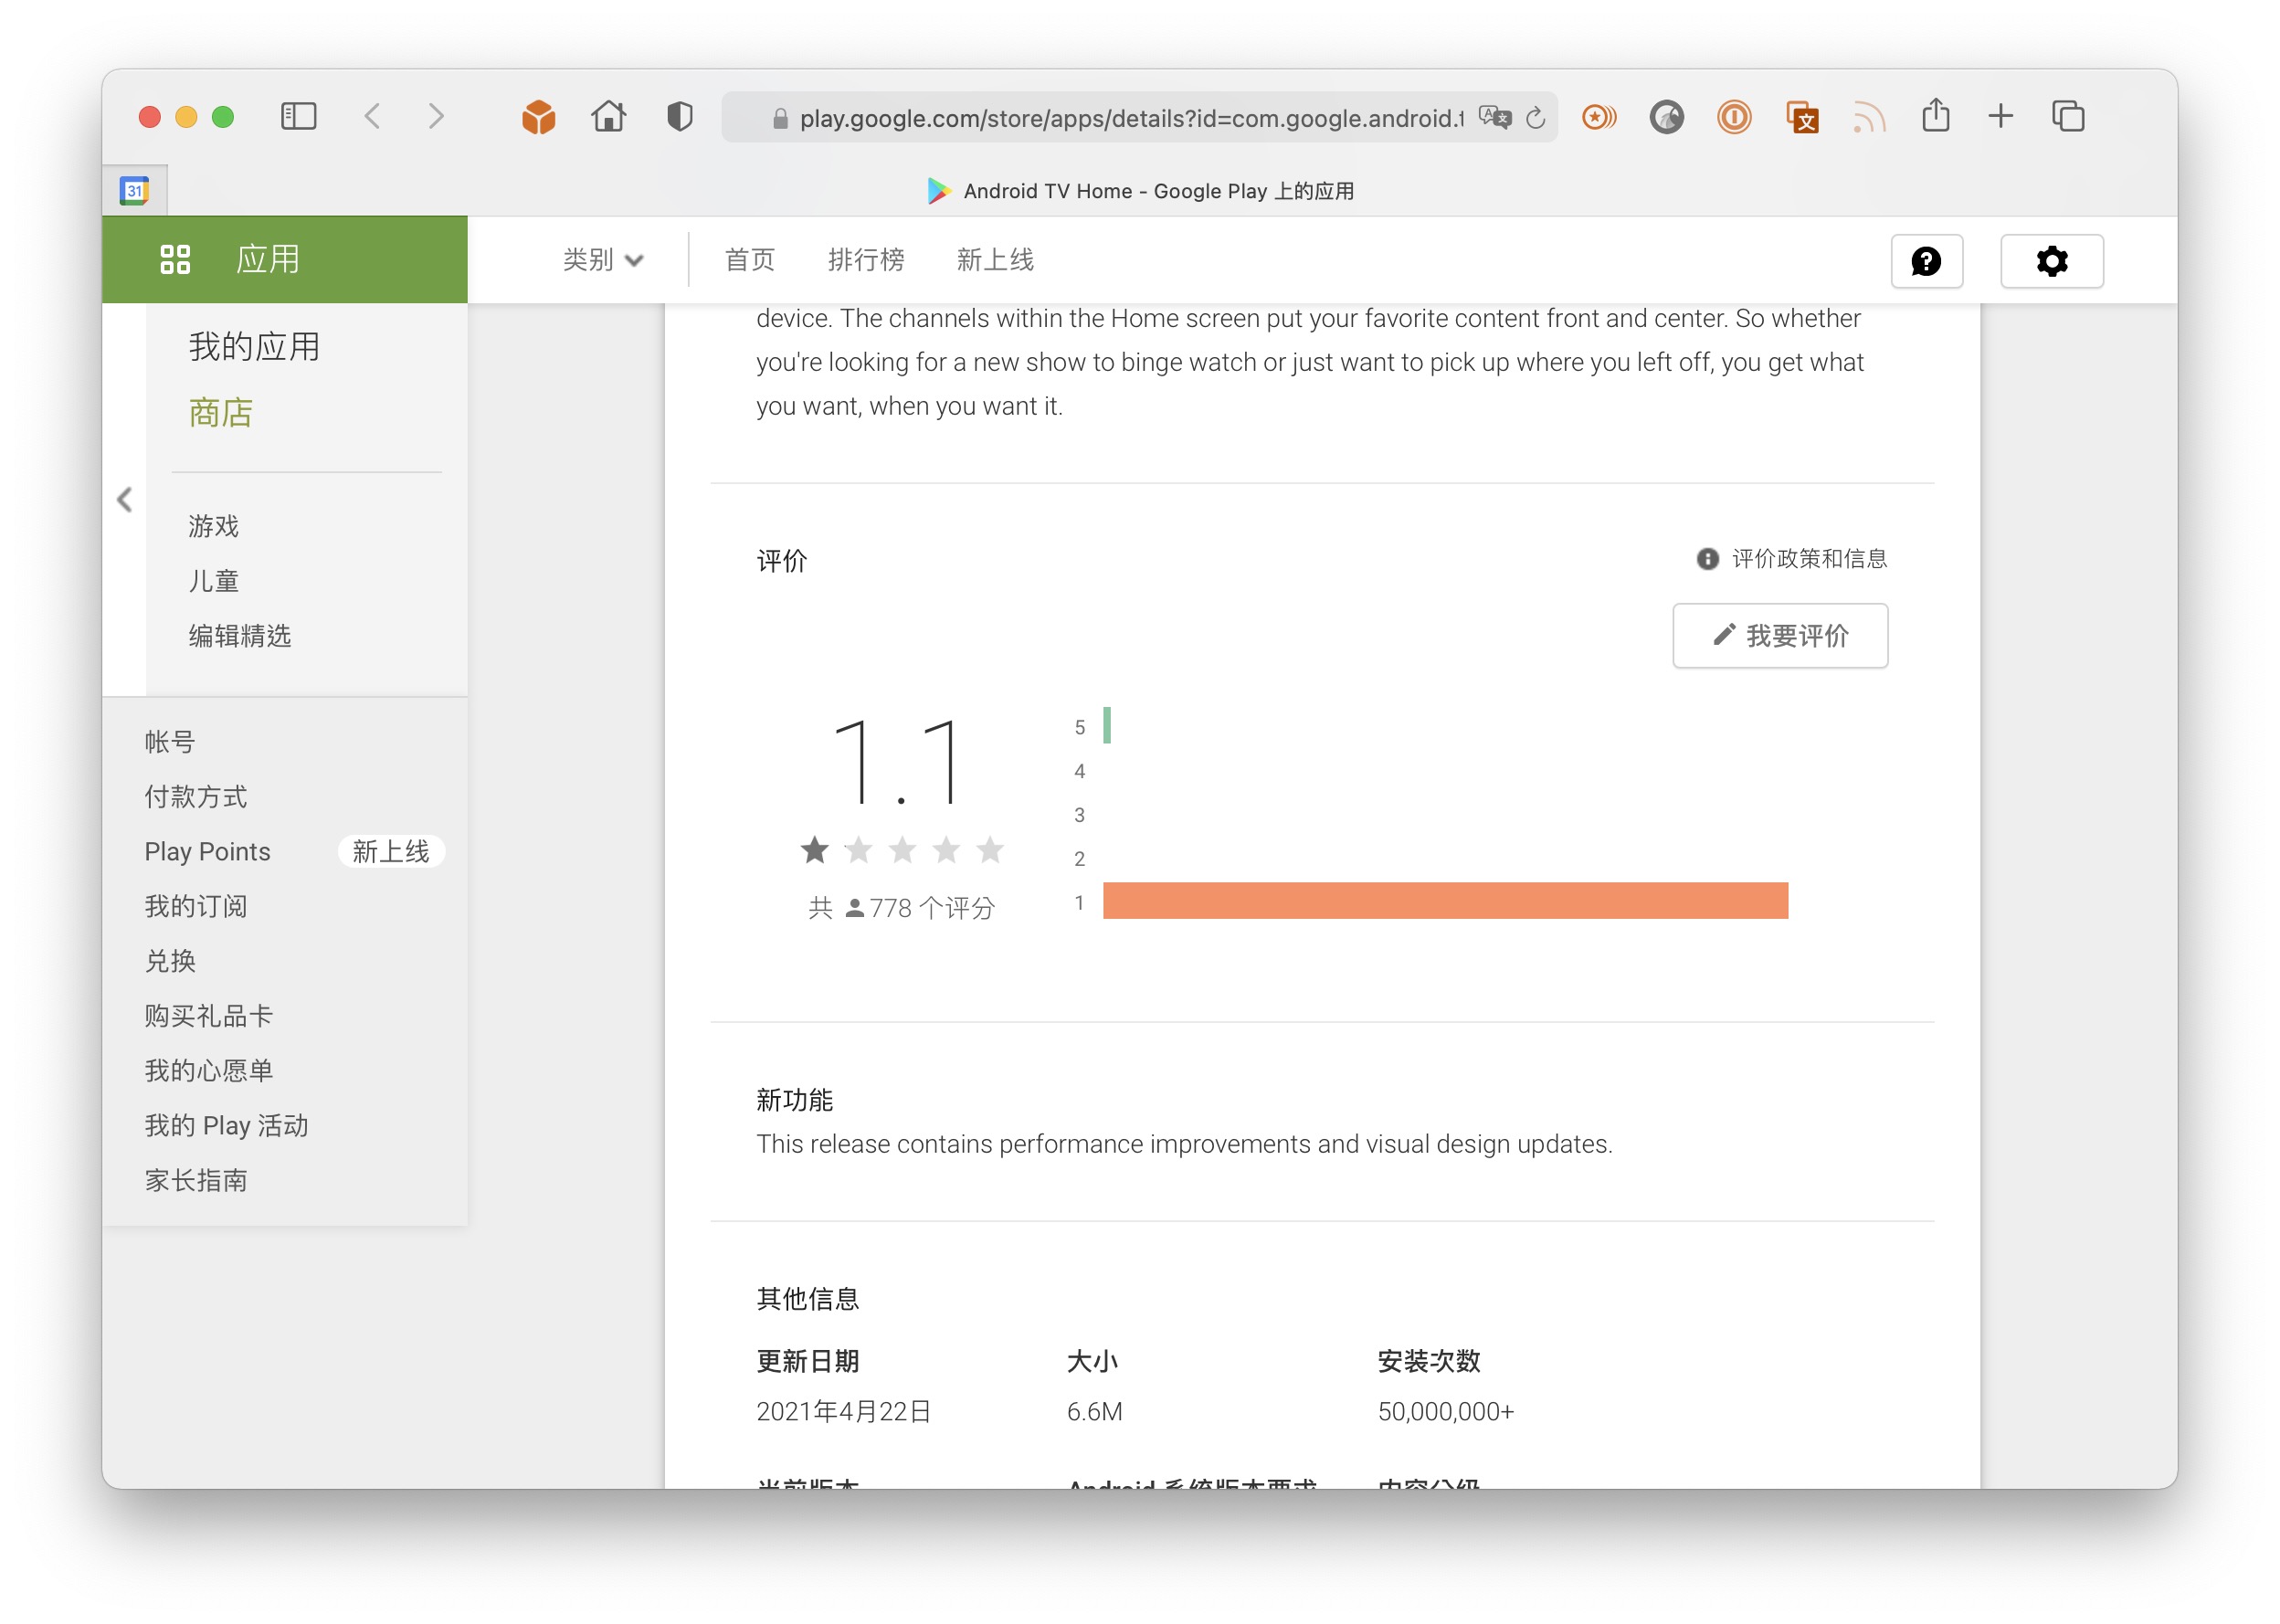Collapse the sidebar with the left chevron

125,500
